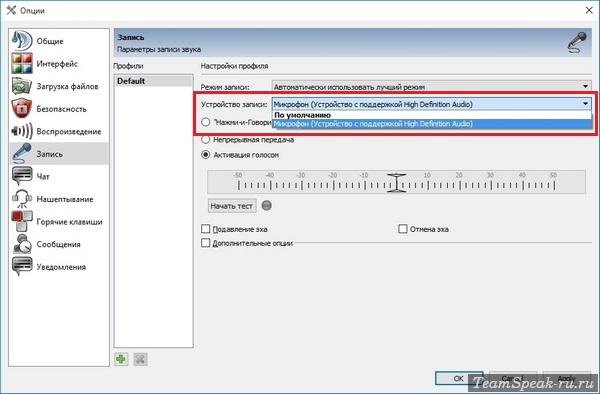The width and height of the screenshot is (600, 394).
Task: Click the Начать тест button
Action: (x=232, y=206)
